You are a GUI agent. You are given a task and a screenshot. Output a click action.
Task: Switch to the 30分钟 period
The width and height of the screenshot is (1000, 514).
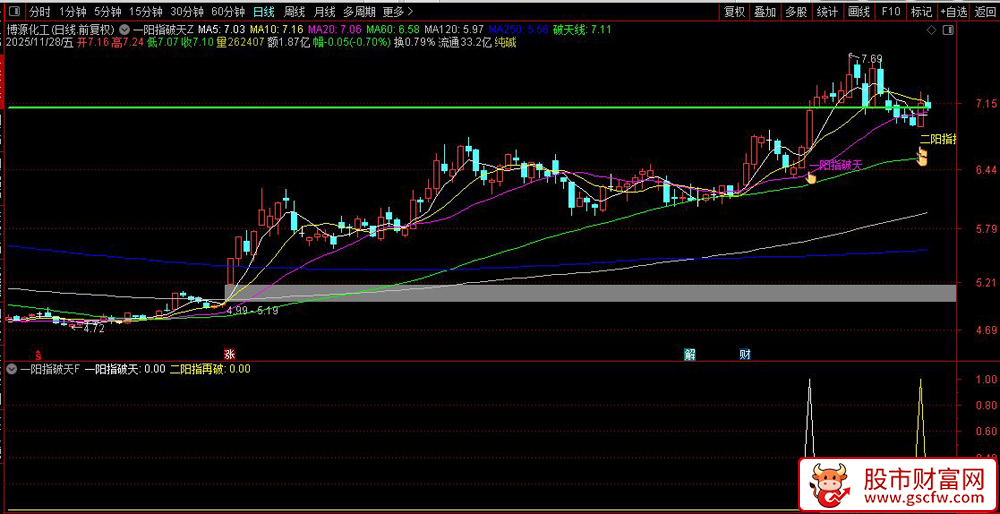pos(188,11)
